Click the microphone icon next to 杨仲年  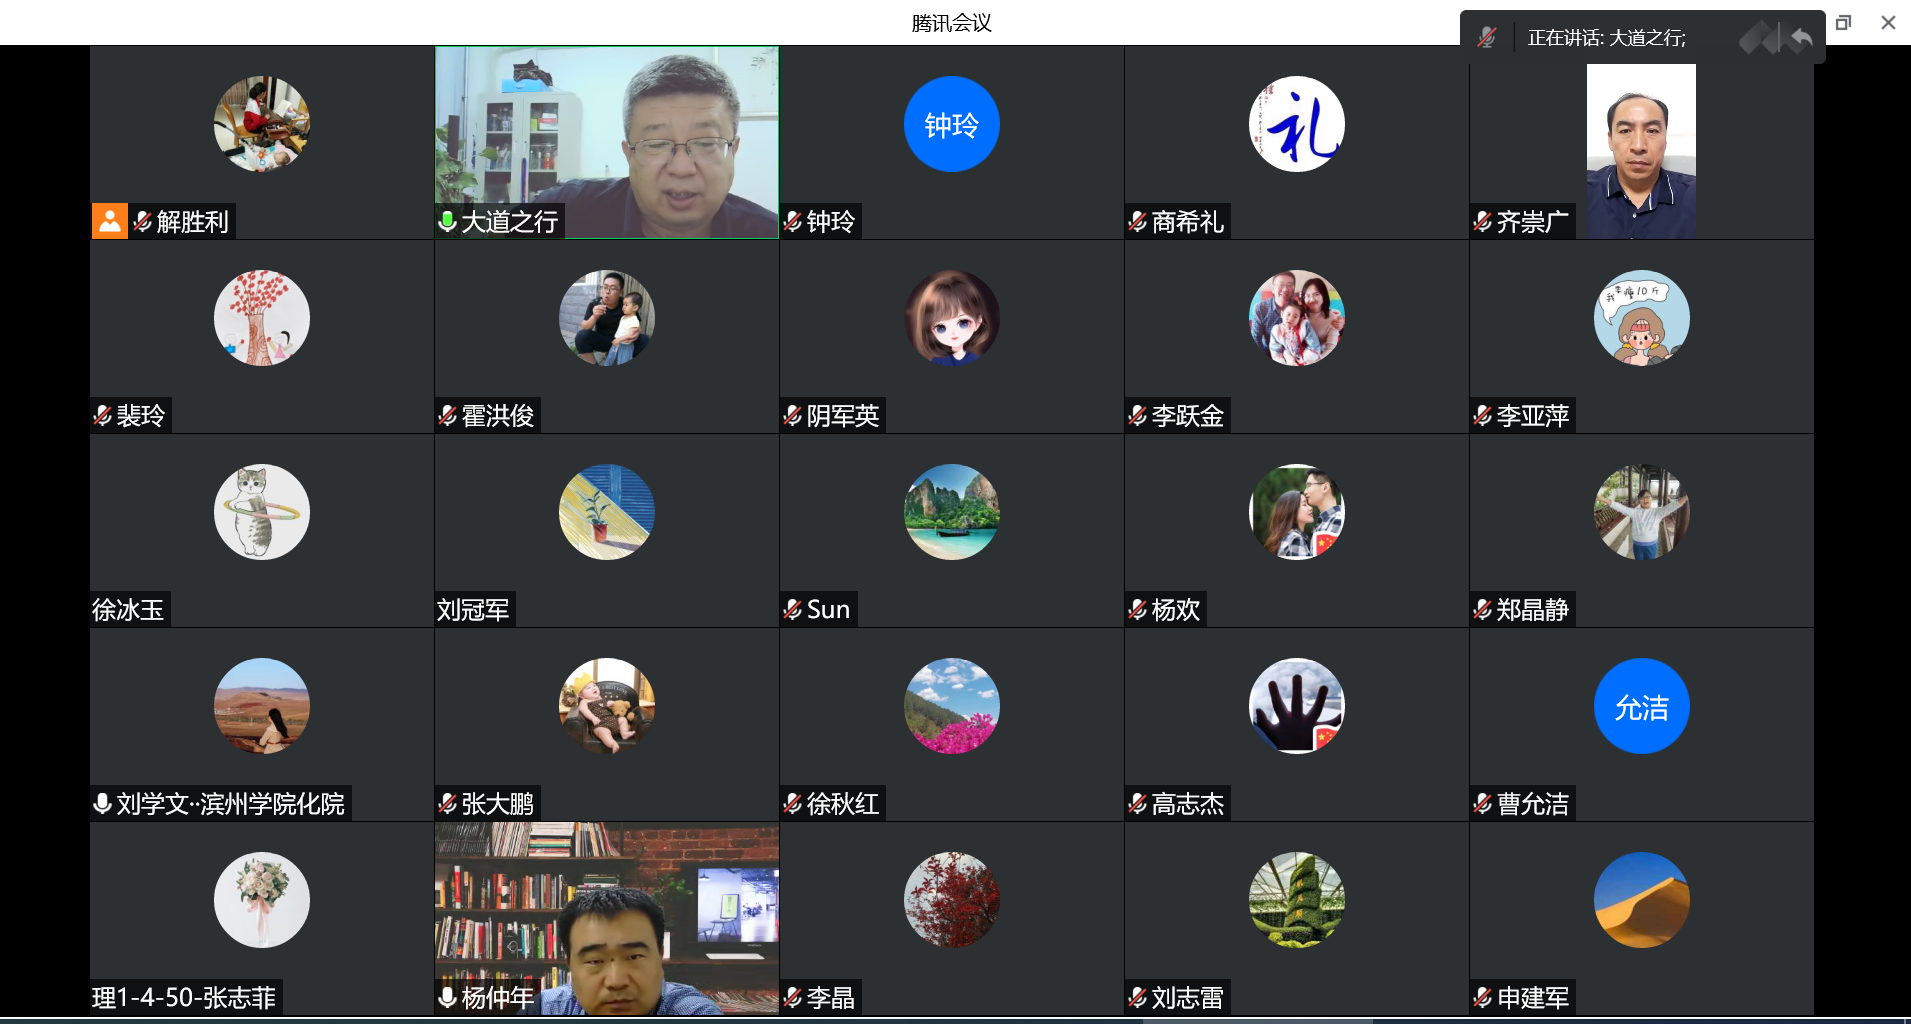(x=448, y=997)
